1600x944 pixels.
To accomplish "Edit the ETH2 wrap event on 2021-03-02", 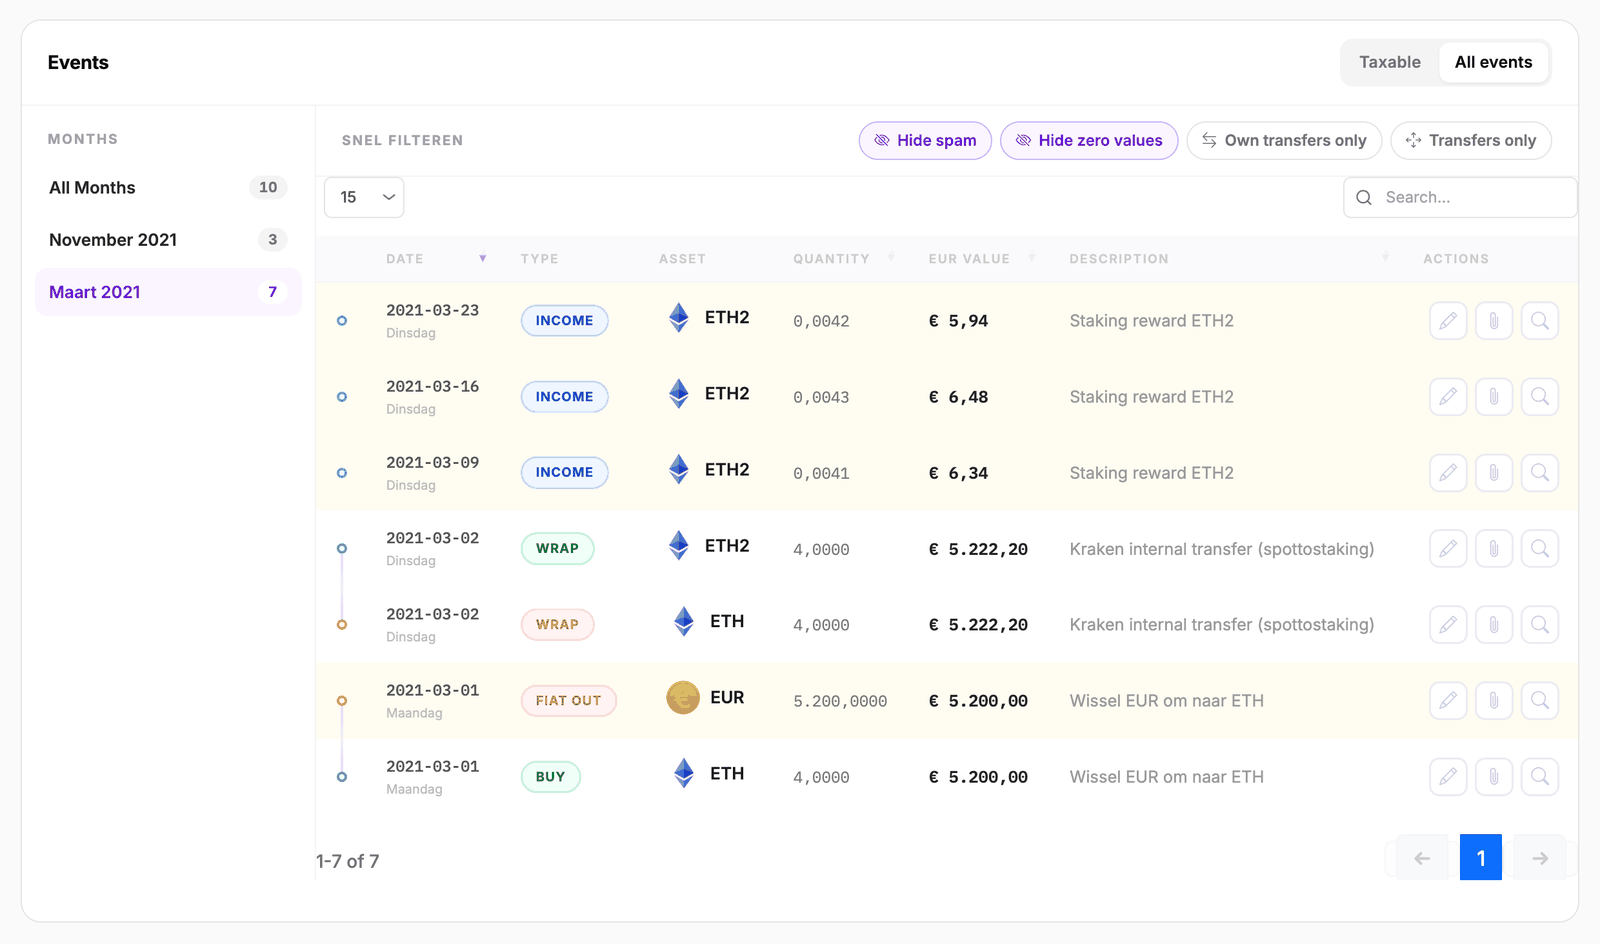I will (x=1448, y=549).
